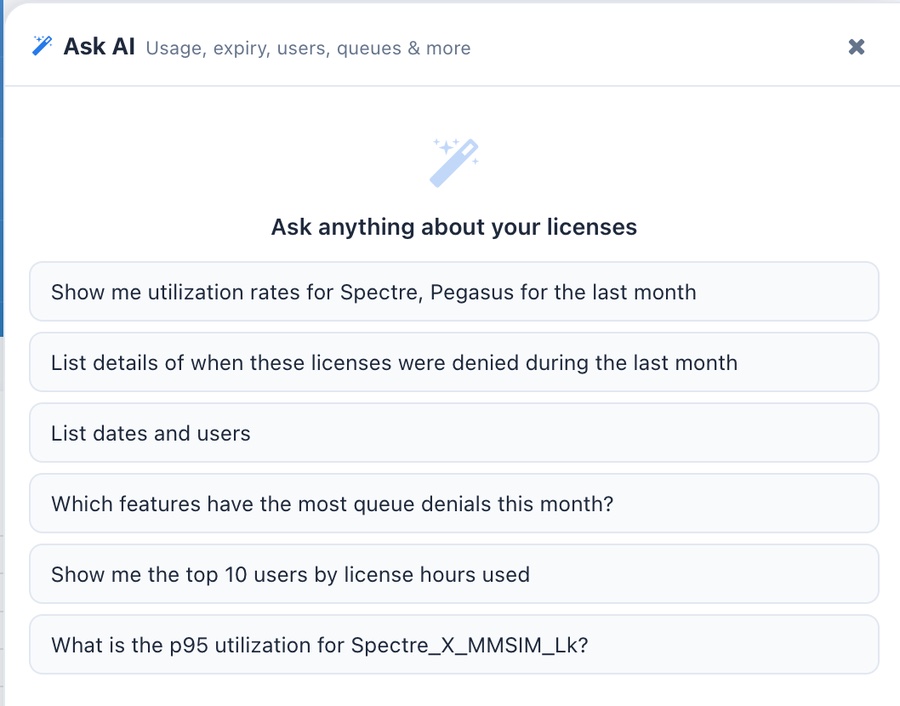Viewport: 900px width, 706px height.
Task: Ask which features have most queue denials
Action: 454,503
